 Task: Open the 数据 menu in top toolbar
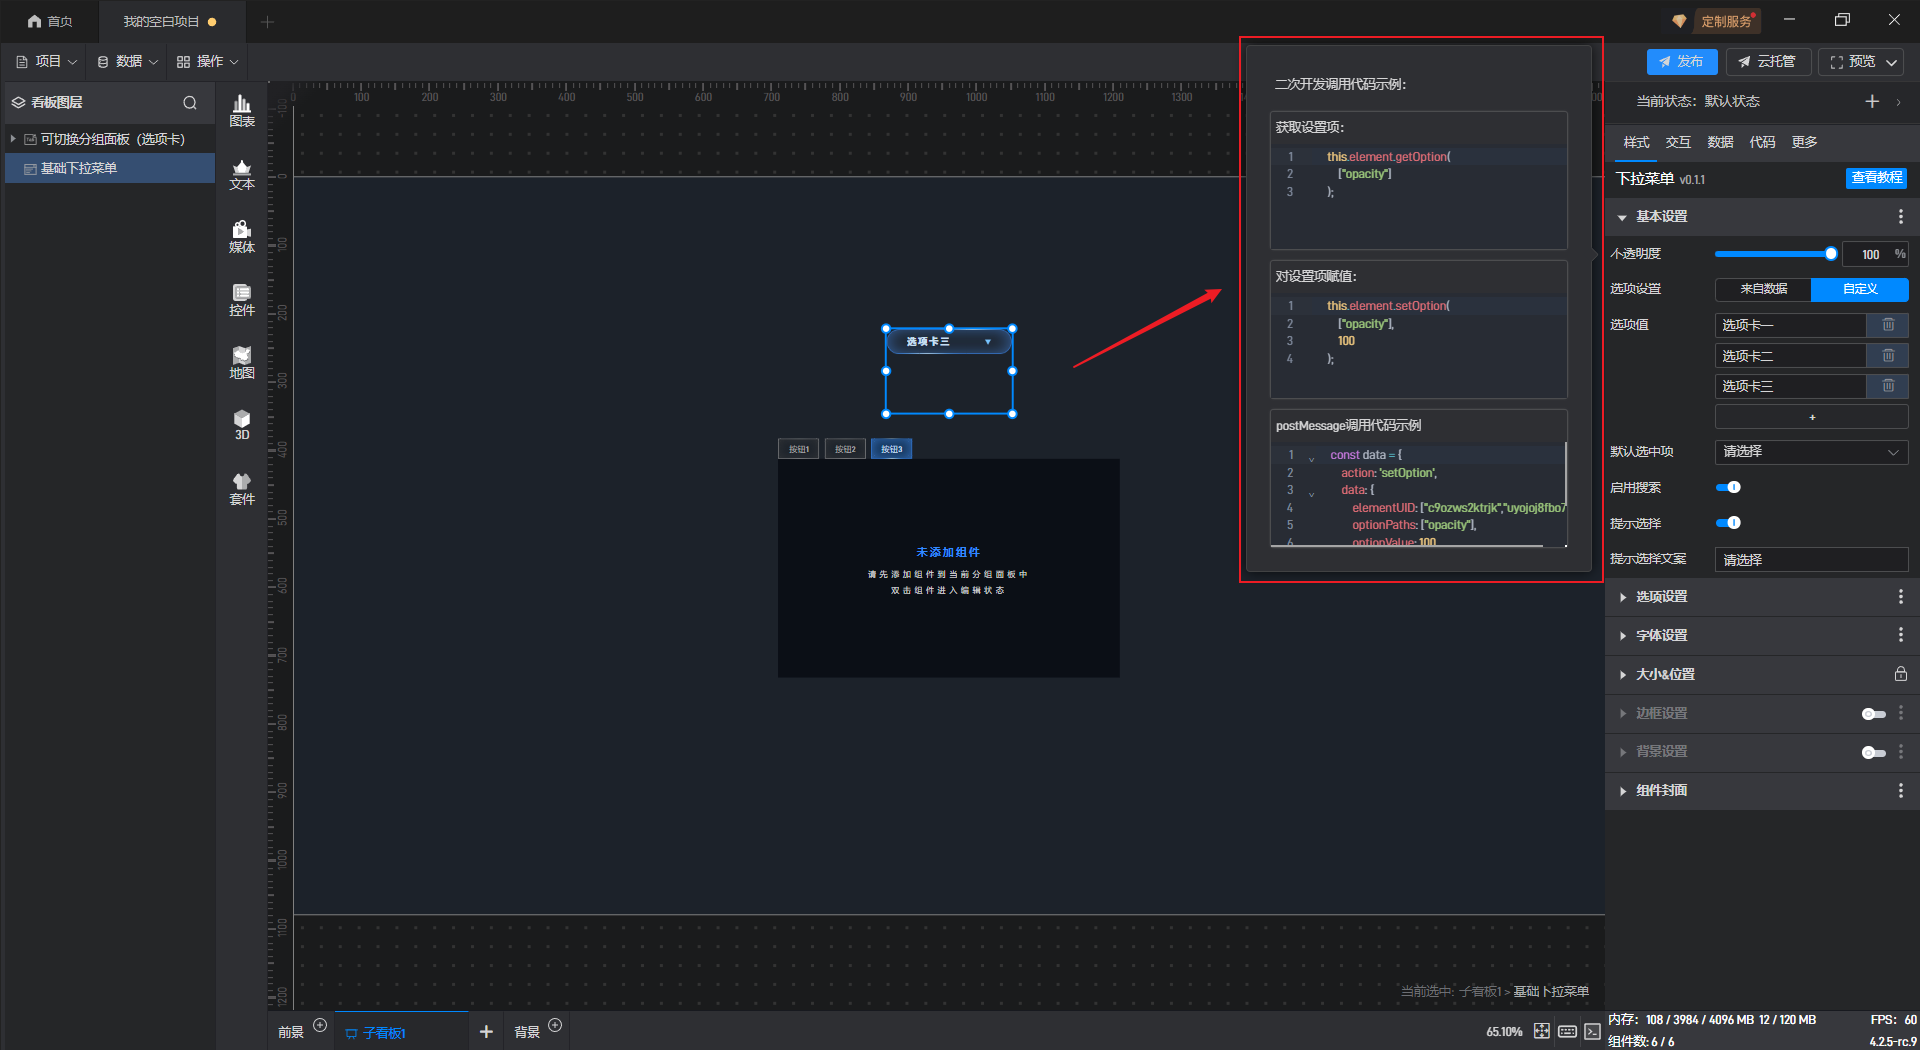(x=127, y=62)
